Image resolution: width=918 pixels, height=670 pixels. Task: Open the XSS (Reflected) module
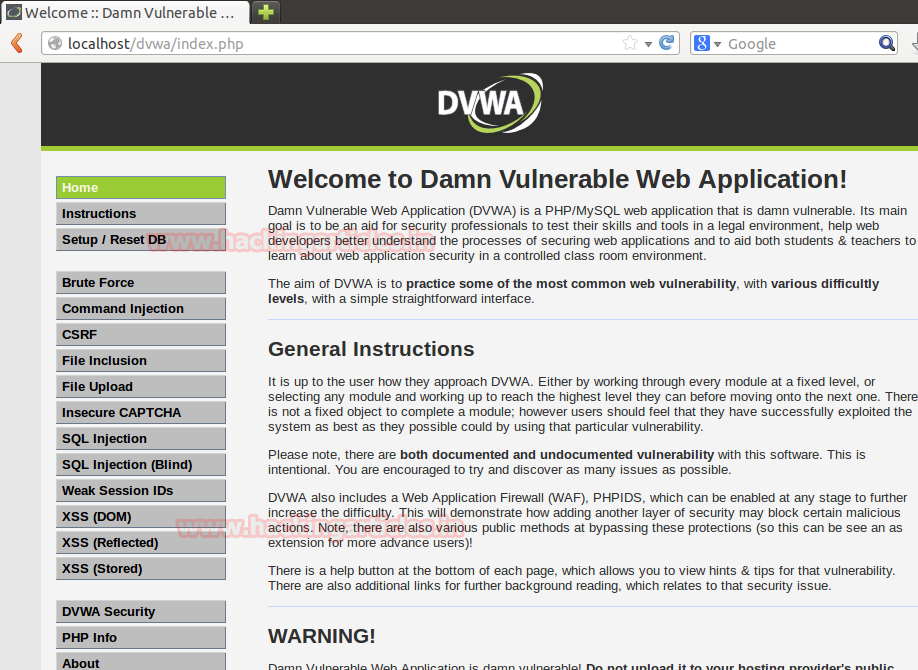point(141,543)
